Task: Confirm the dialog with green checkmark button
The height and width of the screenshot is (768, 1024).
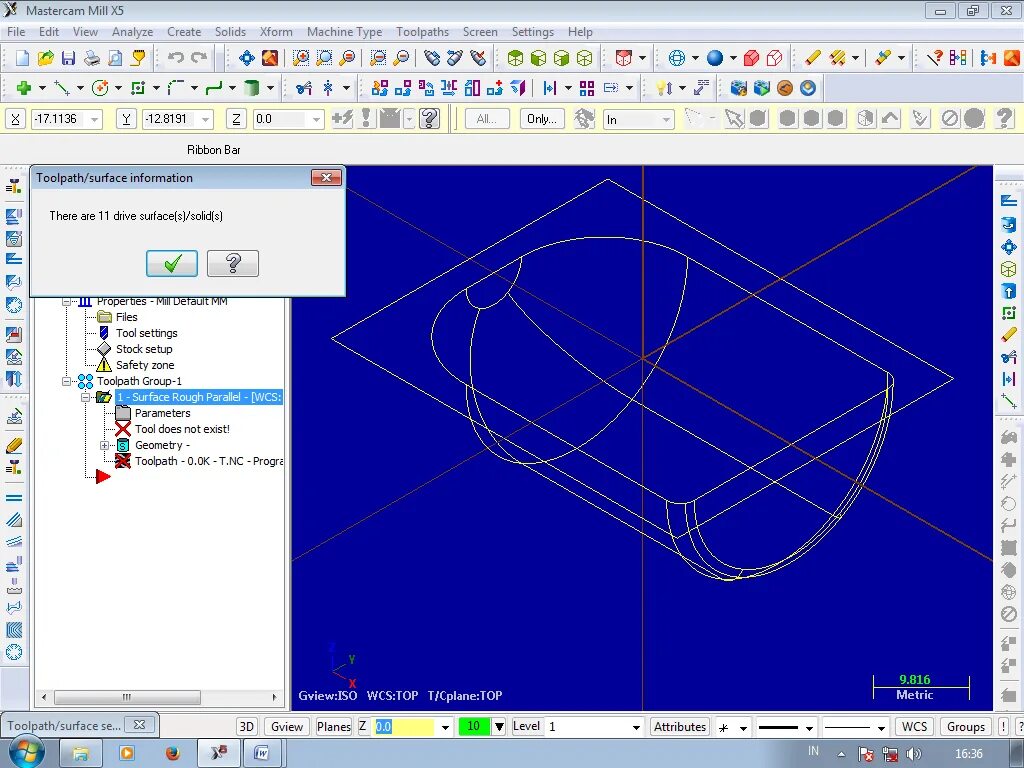Action: (172, 263)
